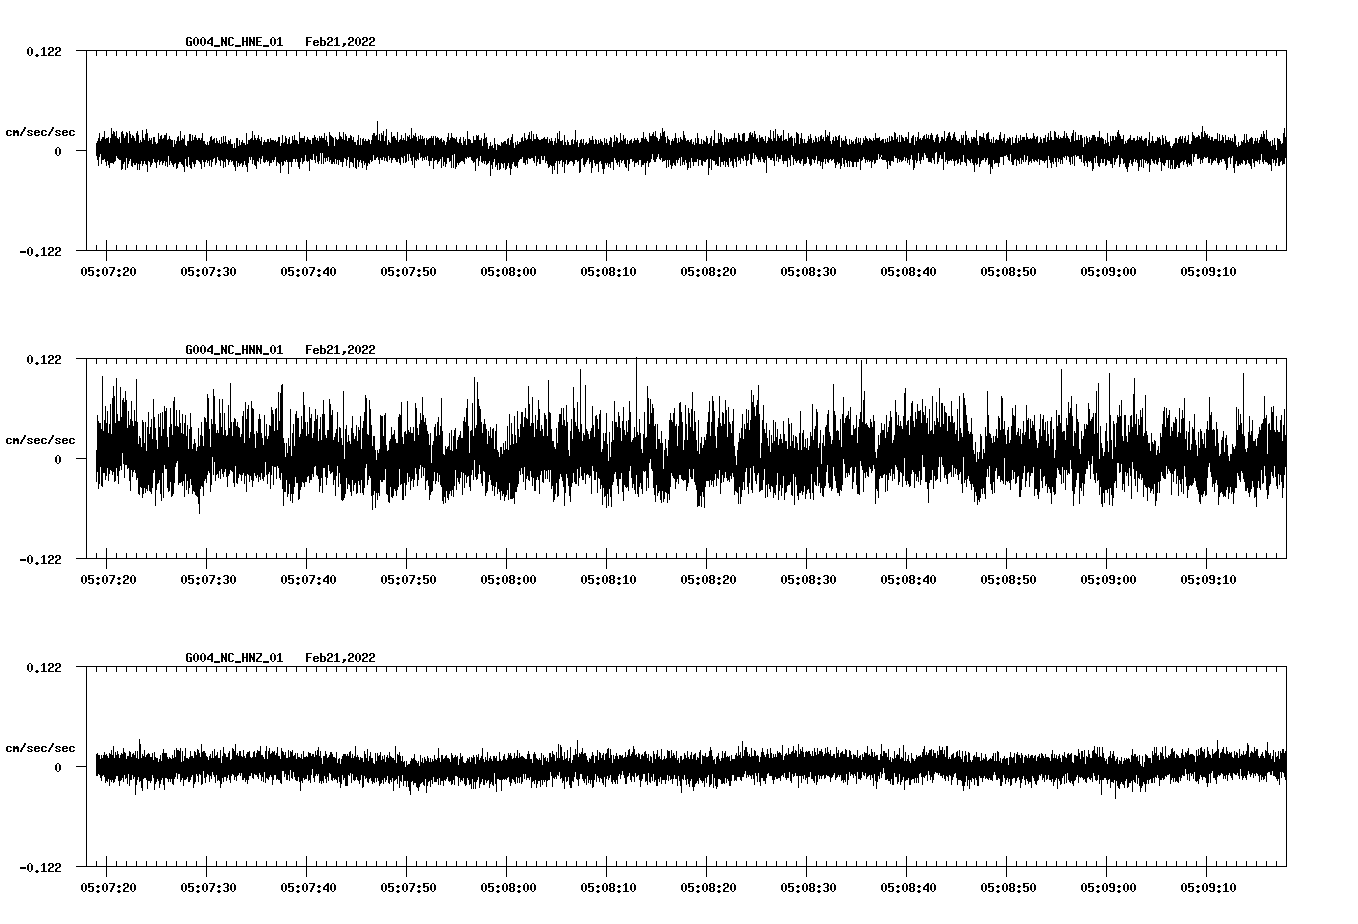Pick 05:08:40 tick label under HNZ plot
Viewport: 1358px width, 924px height.
(908, 887)
